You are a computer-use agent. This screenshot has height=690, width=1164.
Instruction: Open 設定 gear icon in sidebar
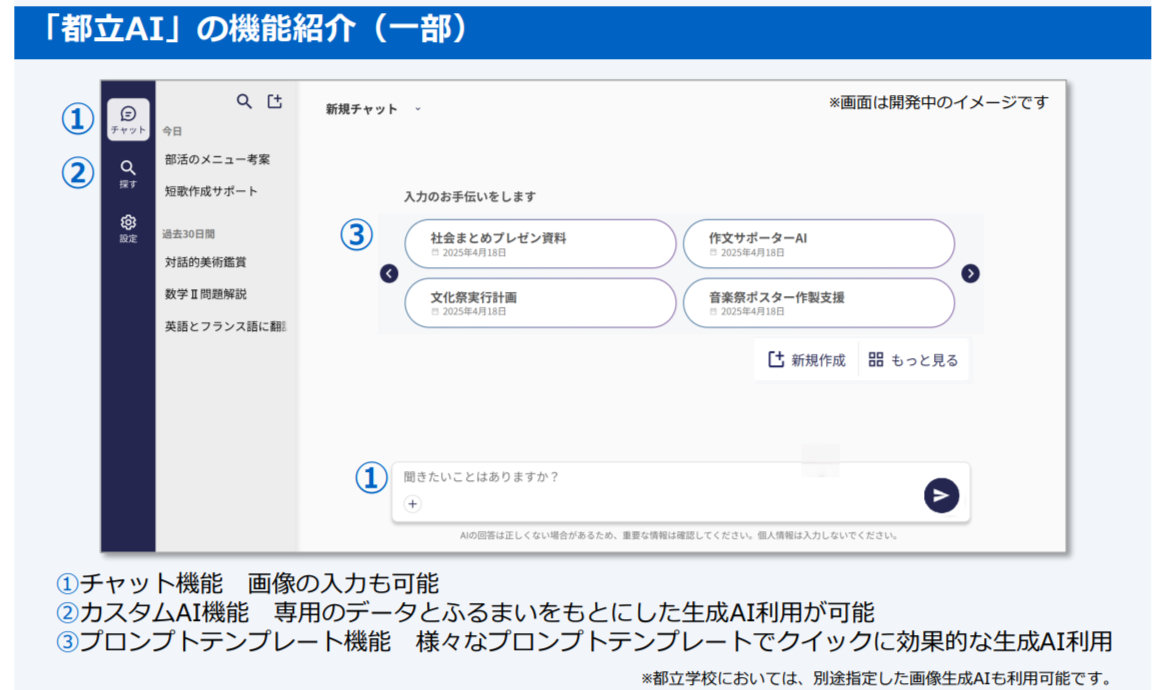click(x=128, y=227)
